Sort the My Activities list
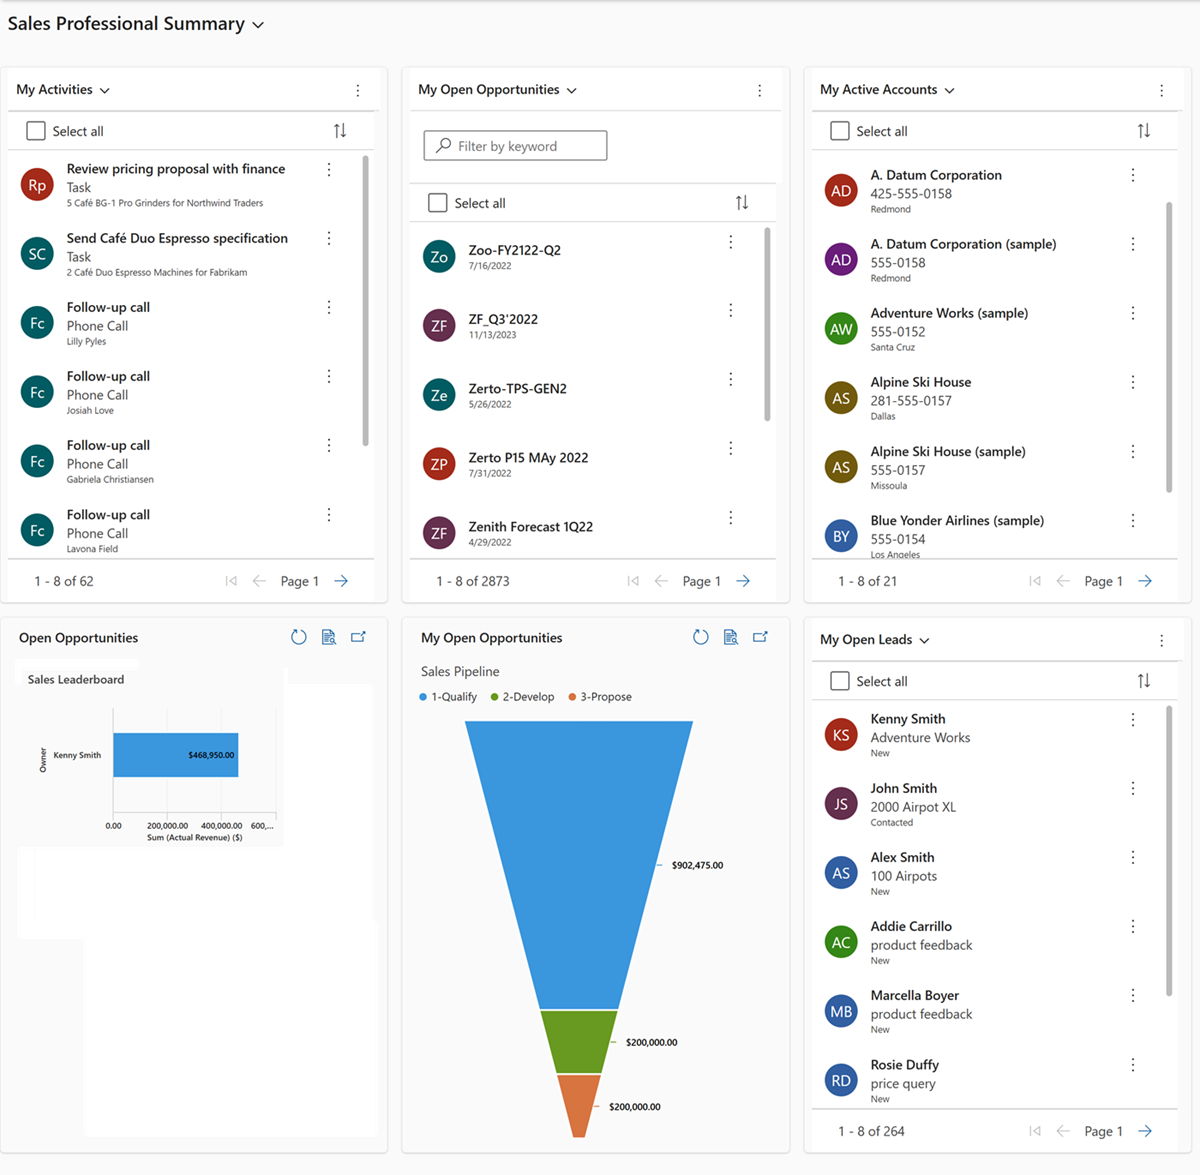1200x1175 pixels. tap(340, 130)
